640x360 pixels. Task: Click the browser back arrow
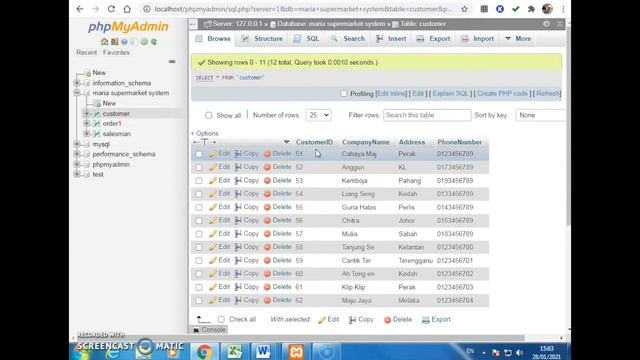80,9
